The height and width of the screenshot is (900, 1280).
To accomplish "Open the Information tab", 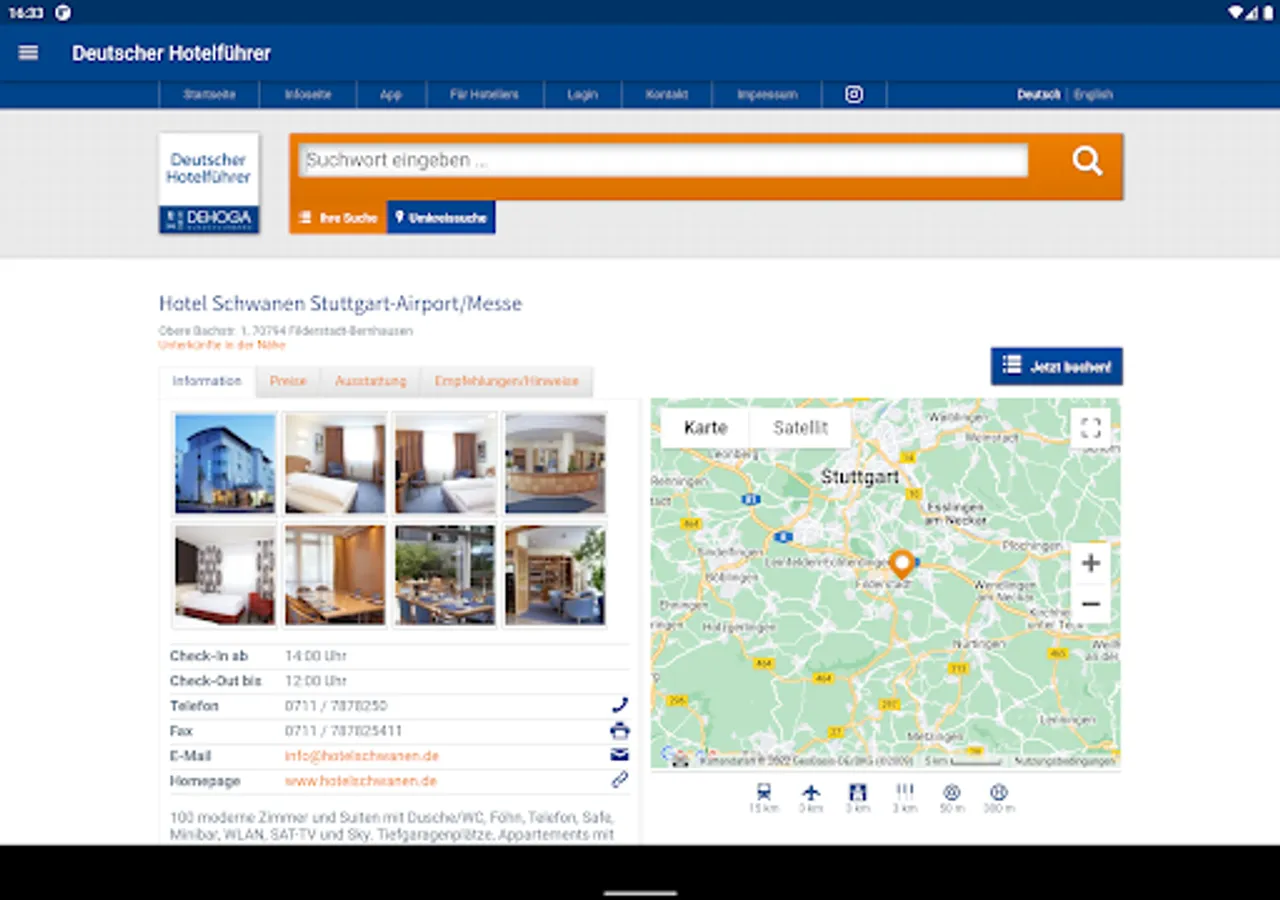I will coord(207,381).
